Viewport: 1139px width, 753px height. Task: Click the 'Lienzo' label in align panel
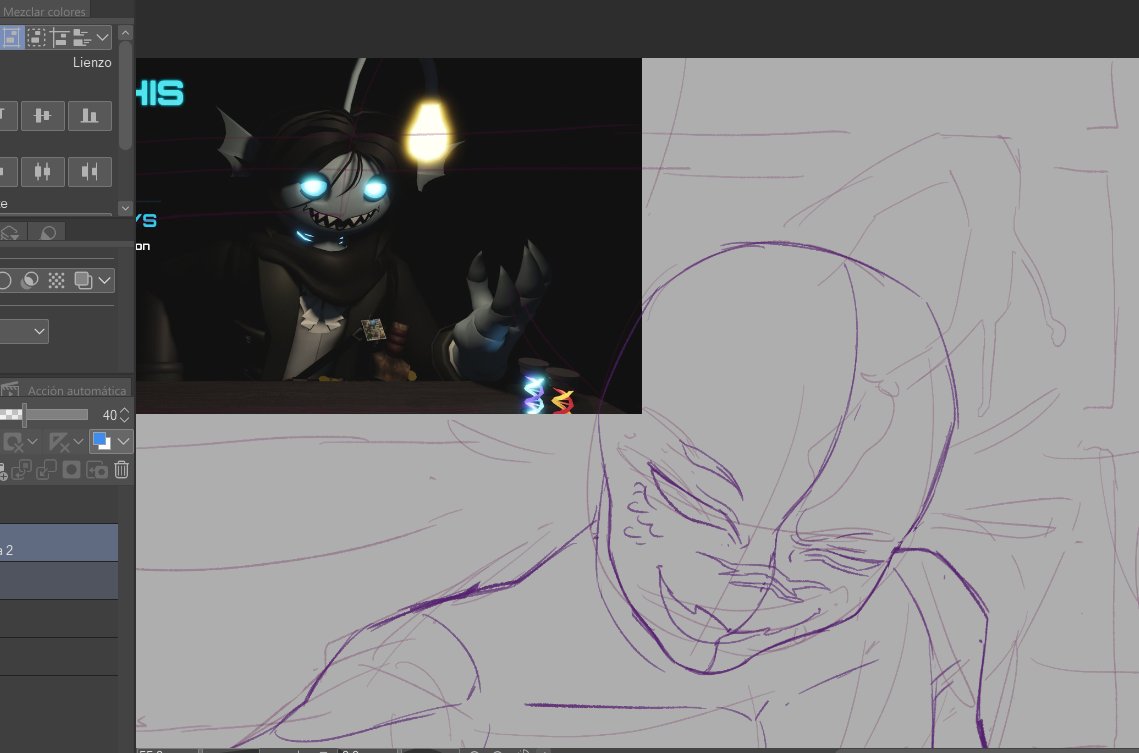pyautogui.click(x=92, y=62)
